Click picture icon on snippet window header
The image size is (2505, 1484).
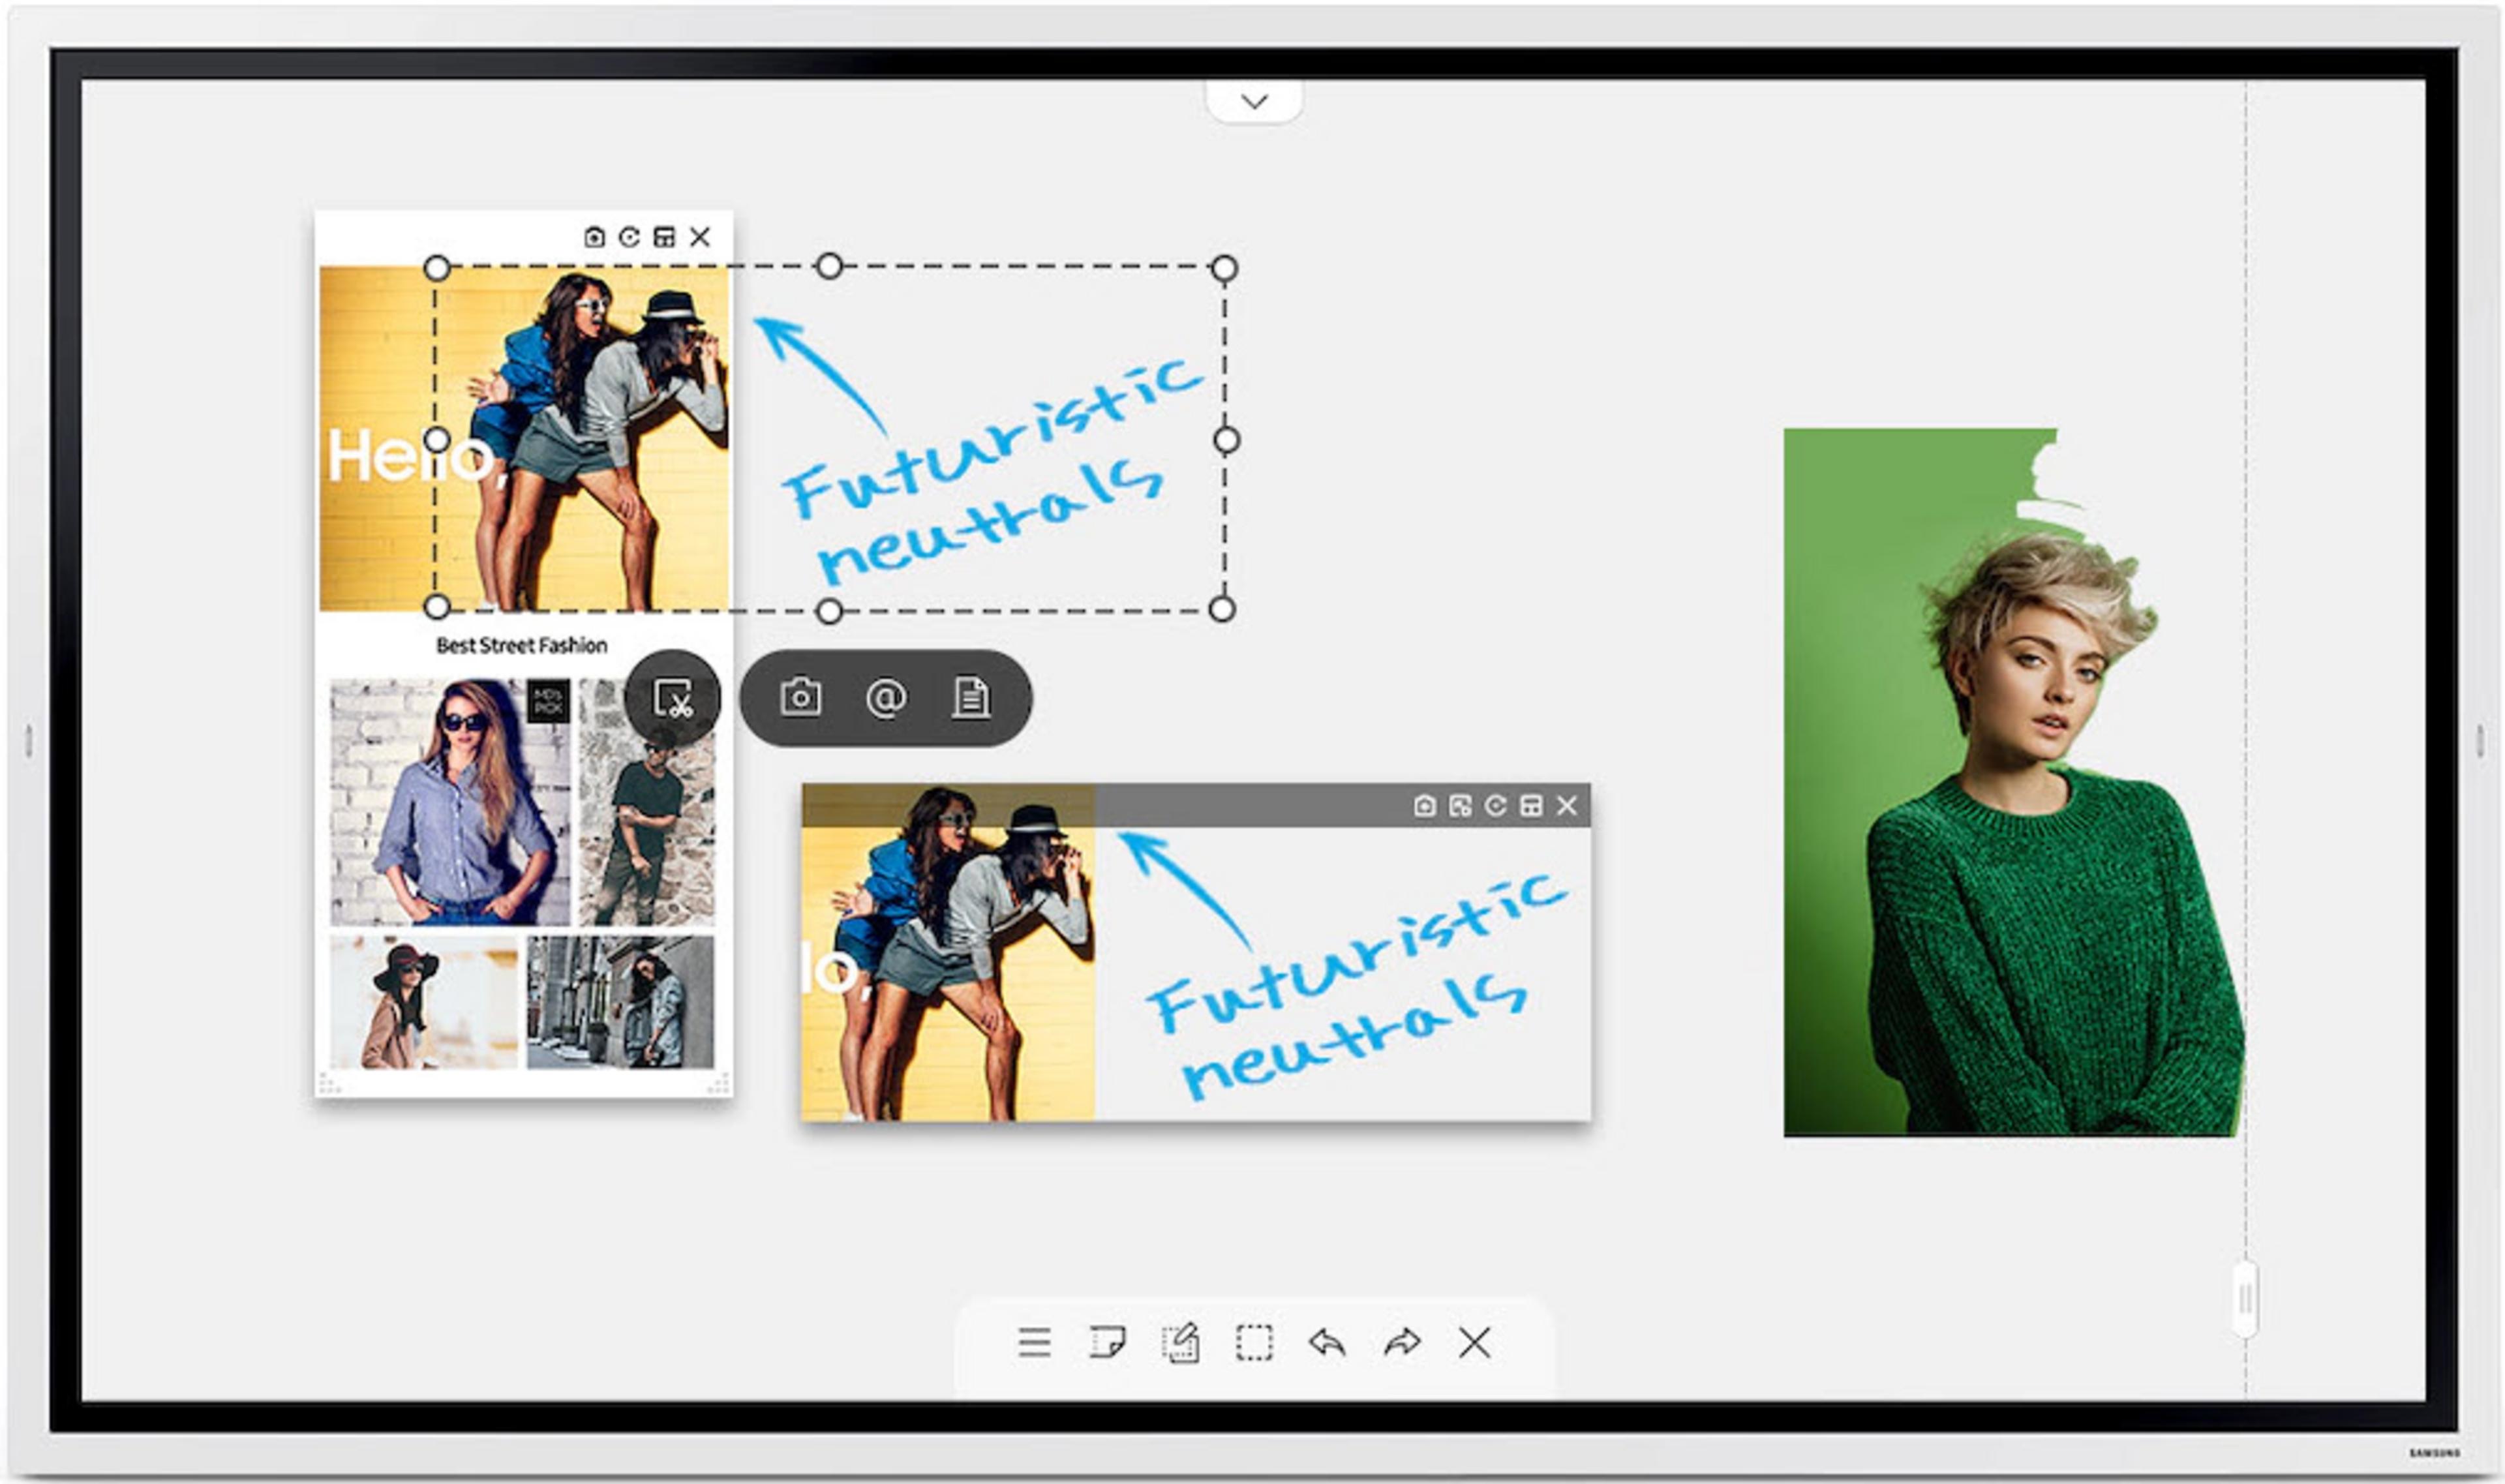[x=1460, y=805]
